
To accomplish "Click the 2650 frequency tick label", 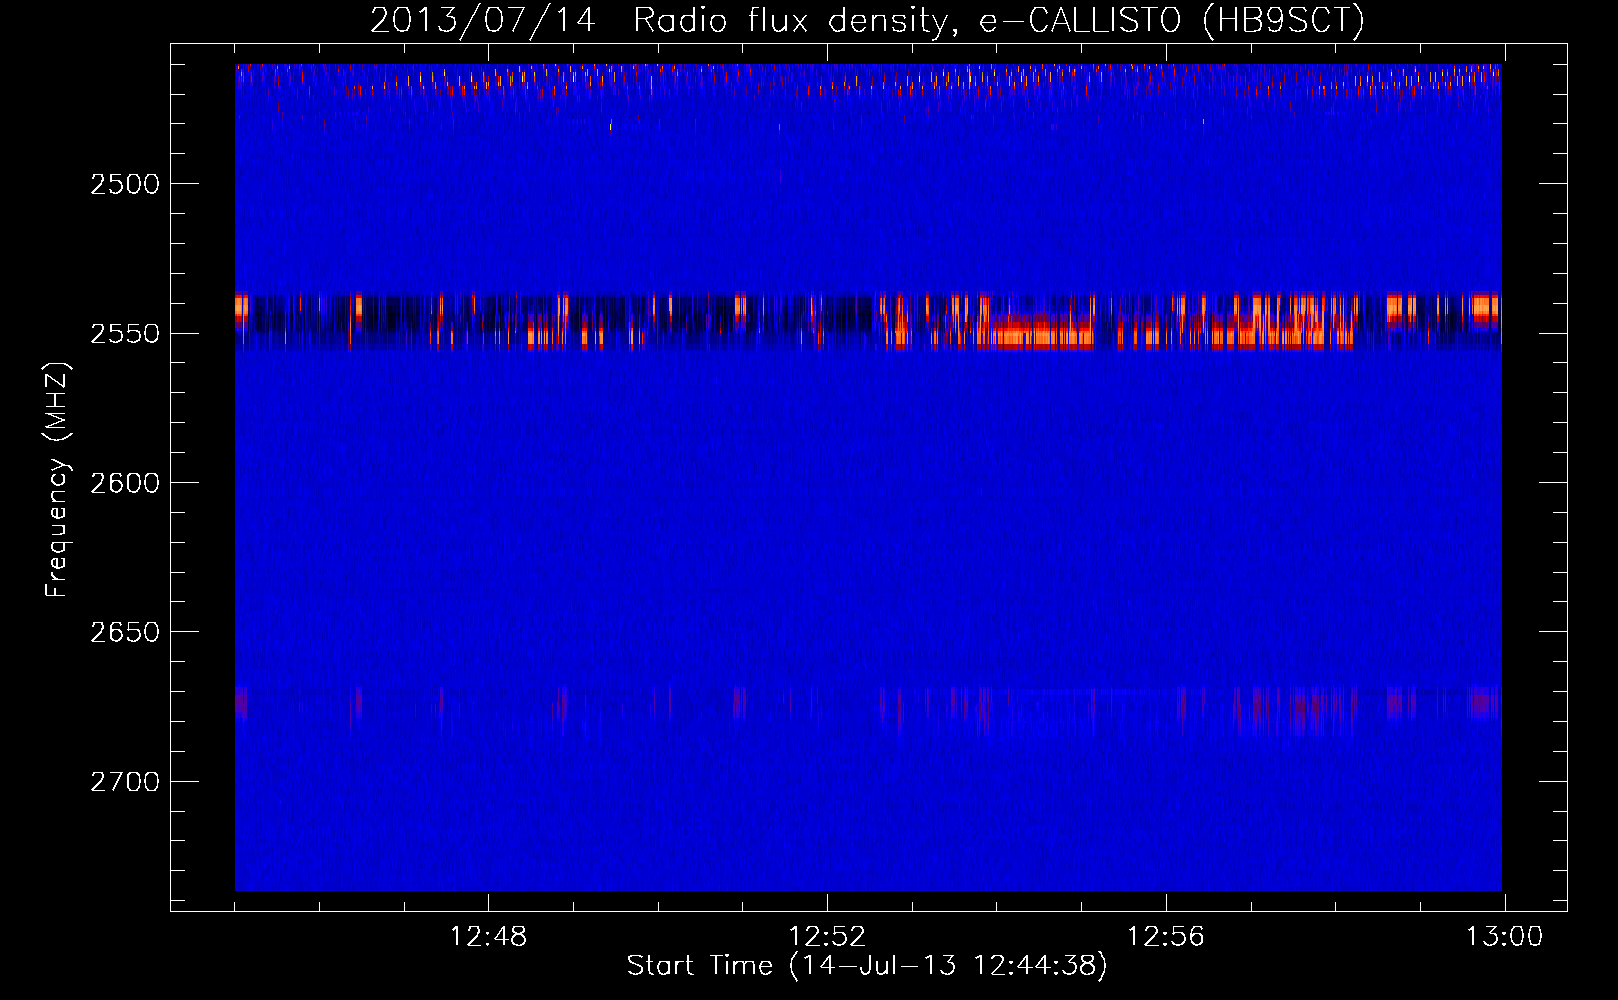I will point(125,632).
